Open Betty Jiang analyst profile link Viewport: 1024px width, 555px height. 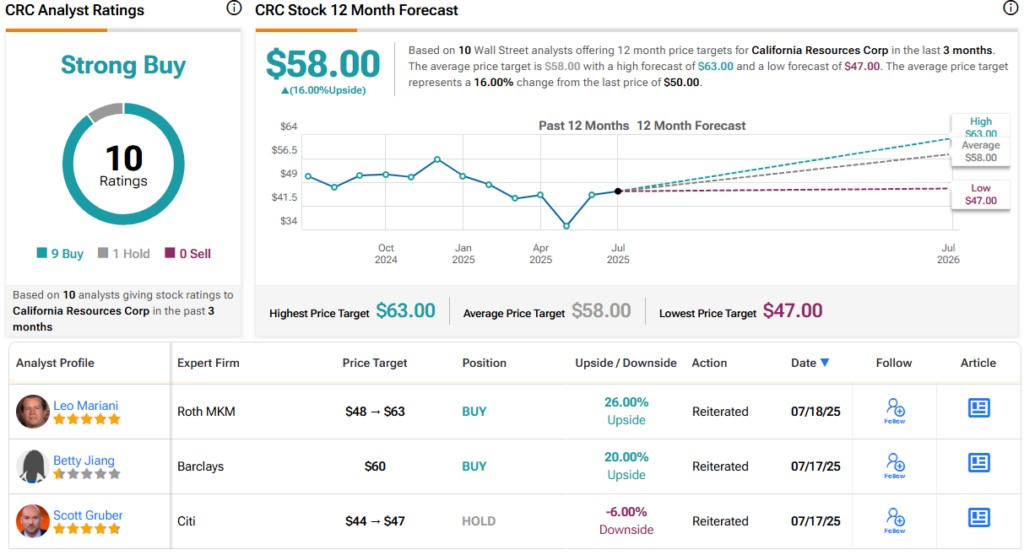84,461
